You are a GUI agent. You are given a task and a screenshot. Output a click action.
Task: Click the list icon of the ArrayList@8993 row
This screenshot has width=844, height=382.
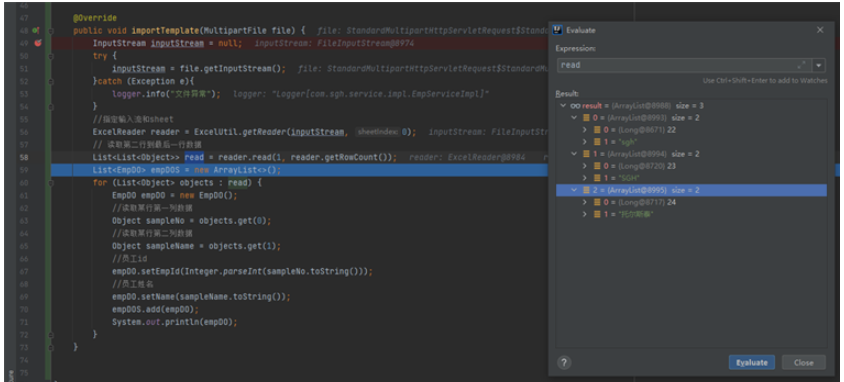click(x=585, y=118)
